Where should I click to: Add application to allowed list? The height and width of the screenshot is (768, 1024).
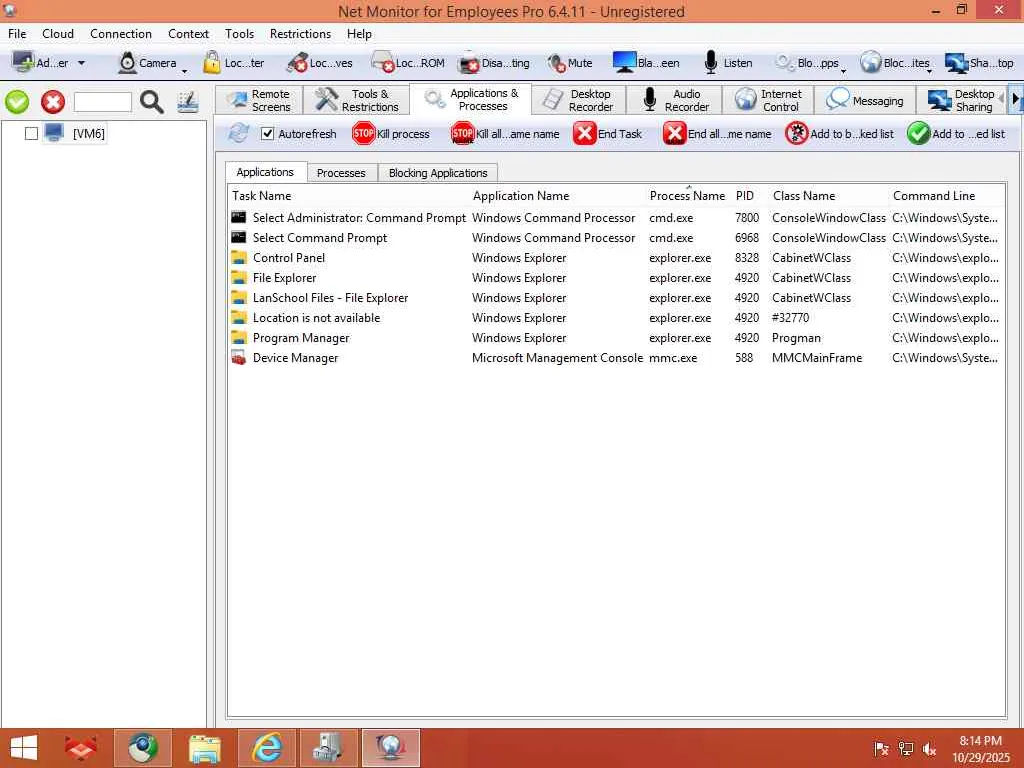pos(955,133)
